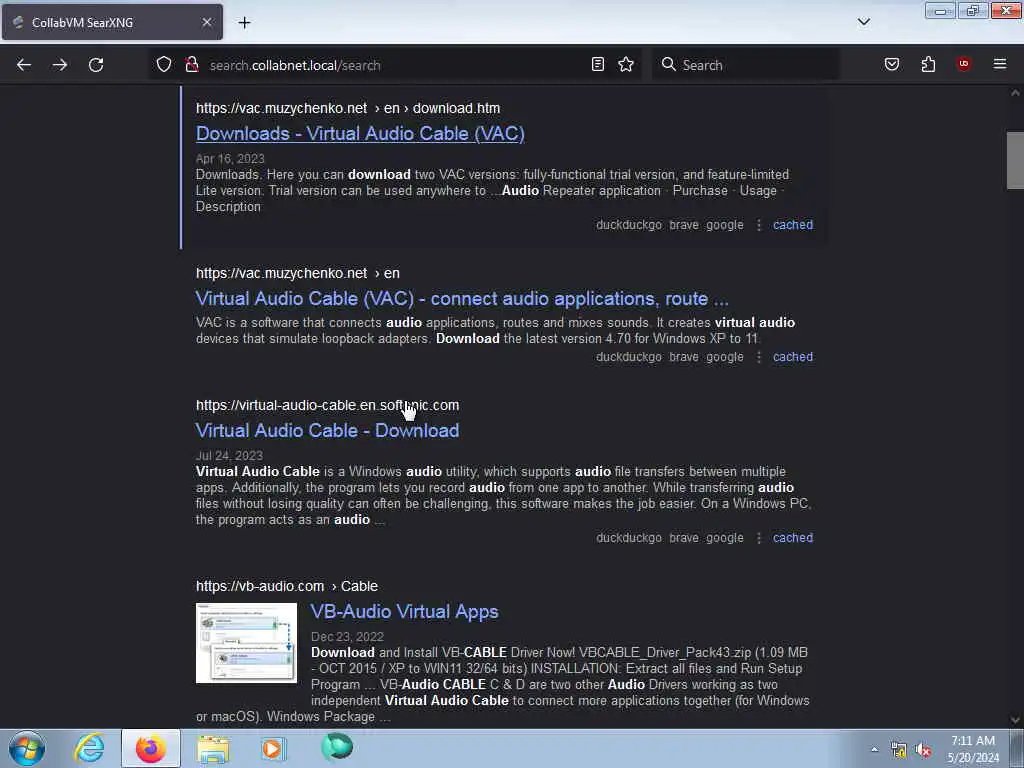
Task: Open the green round app in taskbar
Action: pos(337,747)
